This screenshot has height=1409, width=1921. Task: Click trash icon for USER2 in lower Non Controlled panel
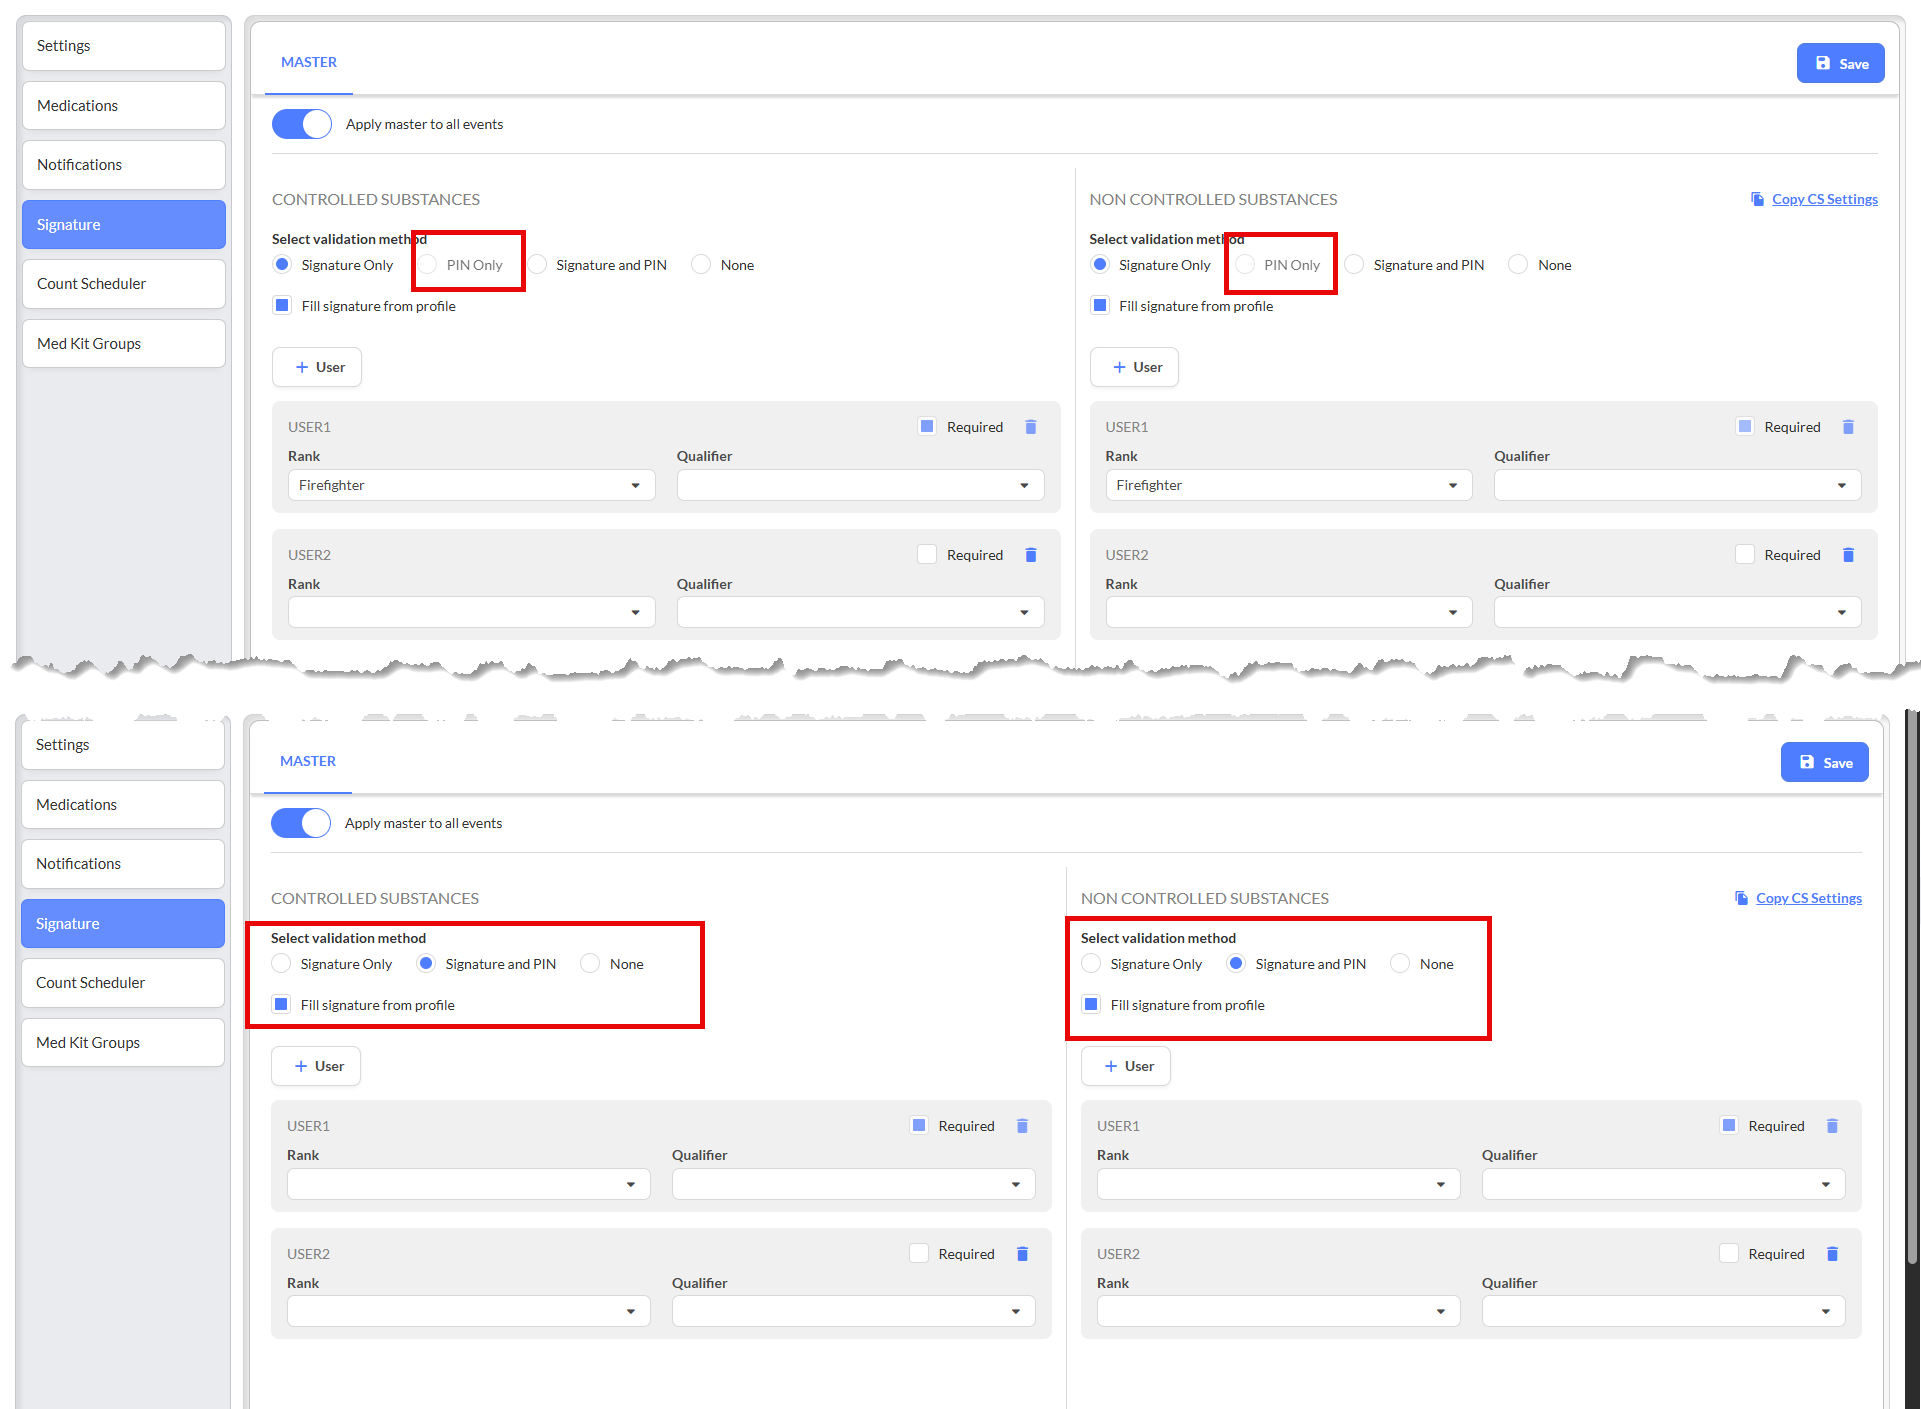1832,1254
